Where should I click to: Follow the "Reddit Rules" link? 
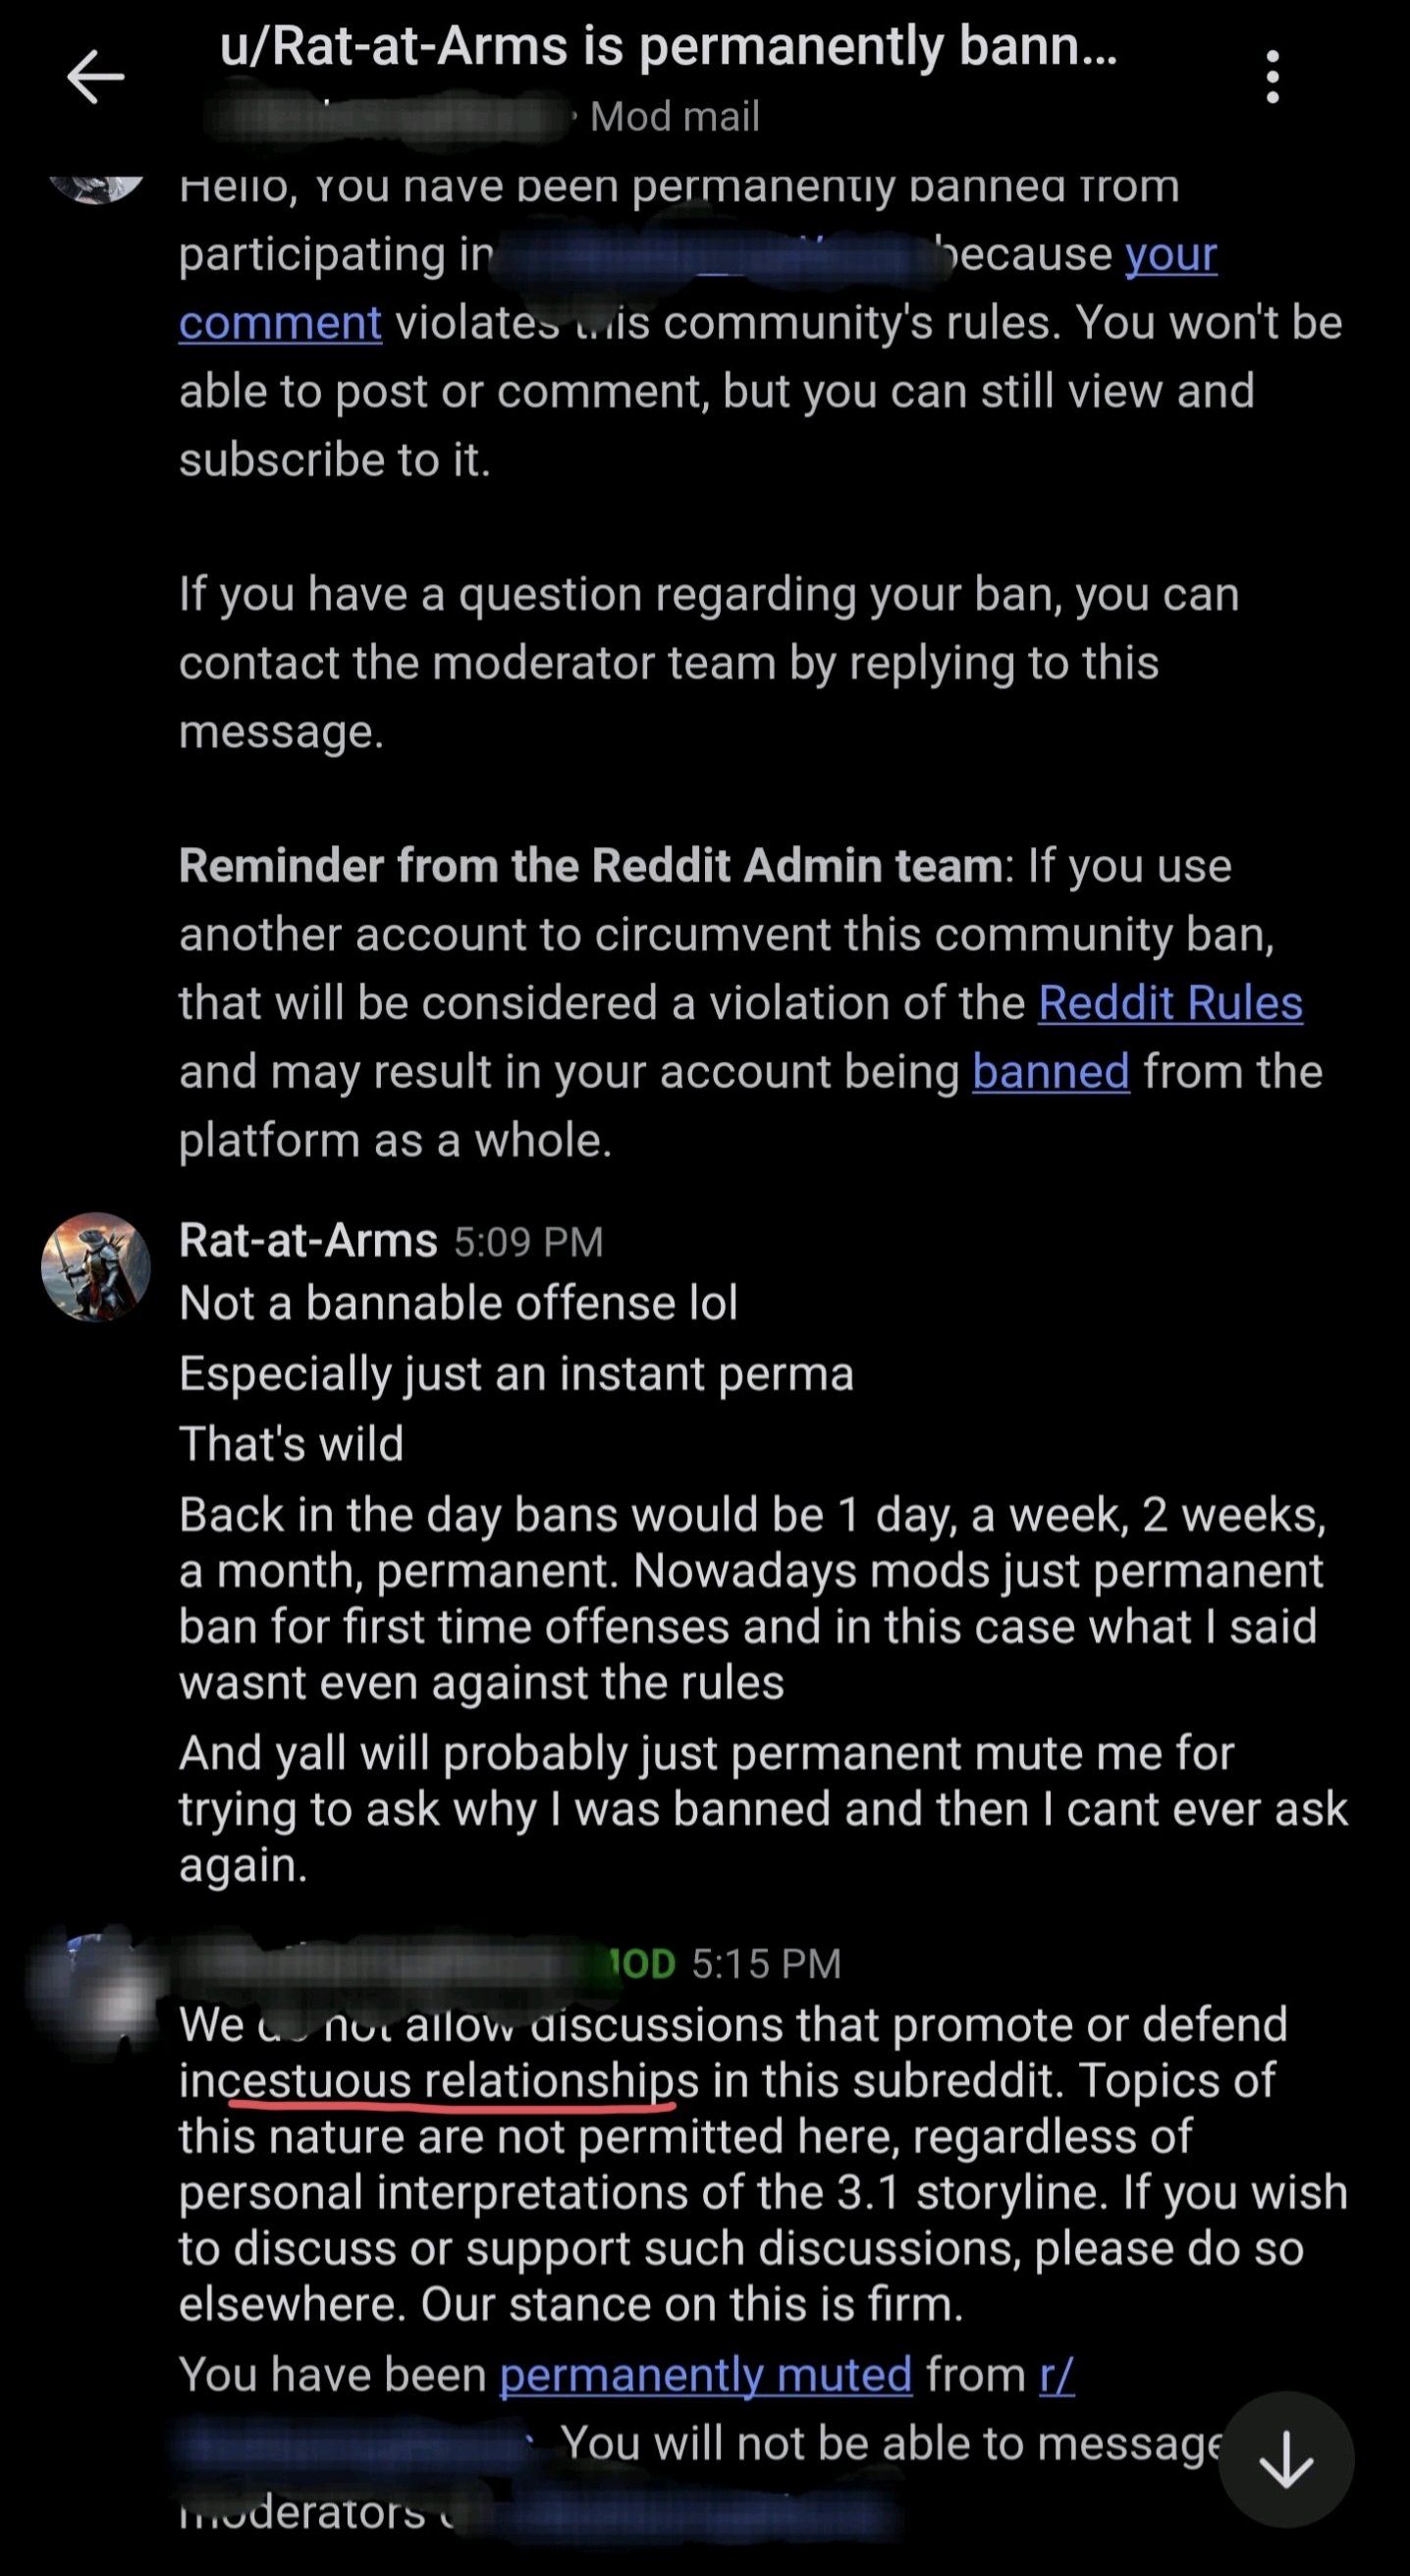(1170, 1003)
